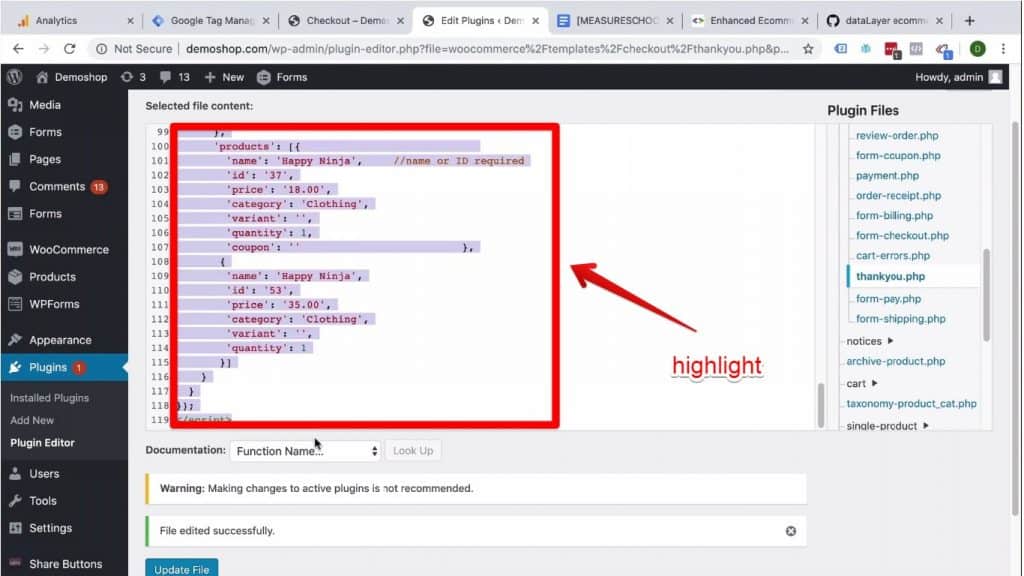This screenshot has height=576, width=1024.
Task: Open the Media library from the sidebar
Action: (x=45, y=105)
